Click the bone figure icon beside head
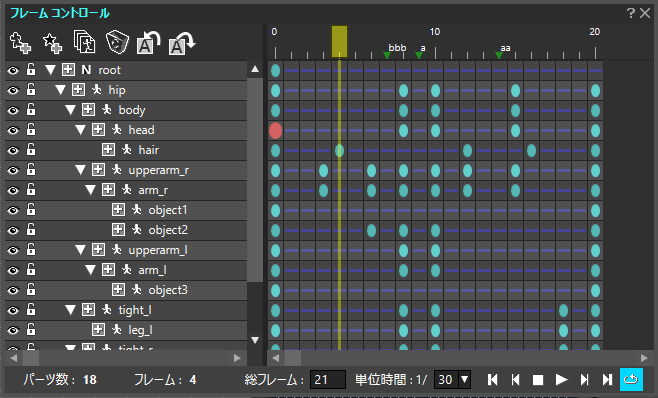Image resolution: width=658 pixels, height=398 pixels. (x=117, y=129)
